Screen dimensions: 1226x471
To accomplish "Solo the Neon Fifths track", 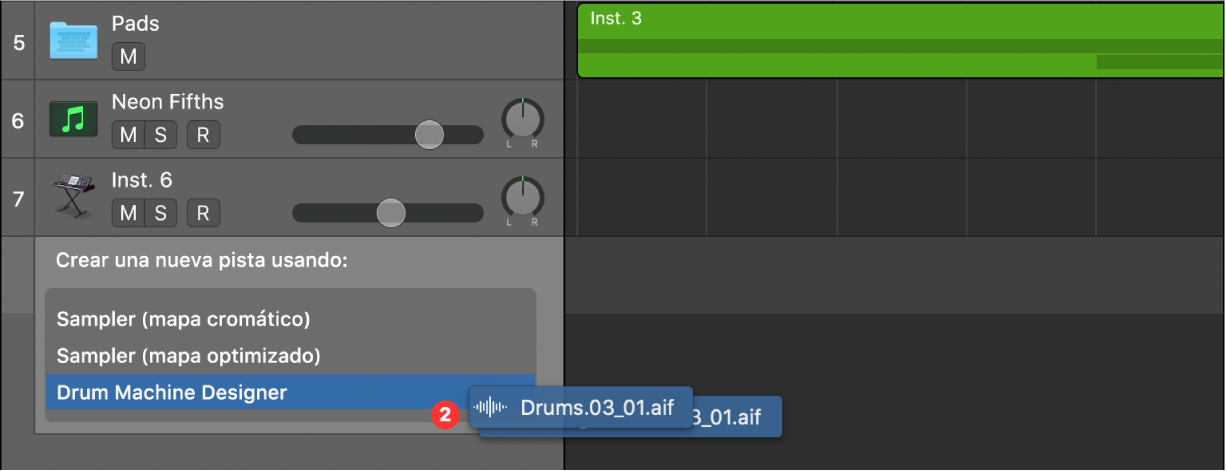I will point(160,134).
